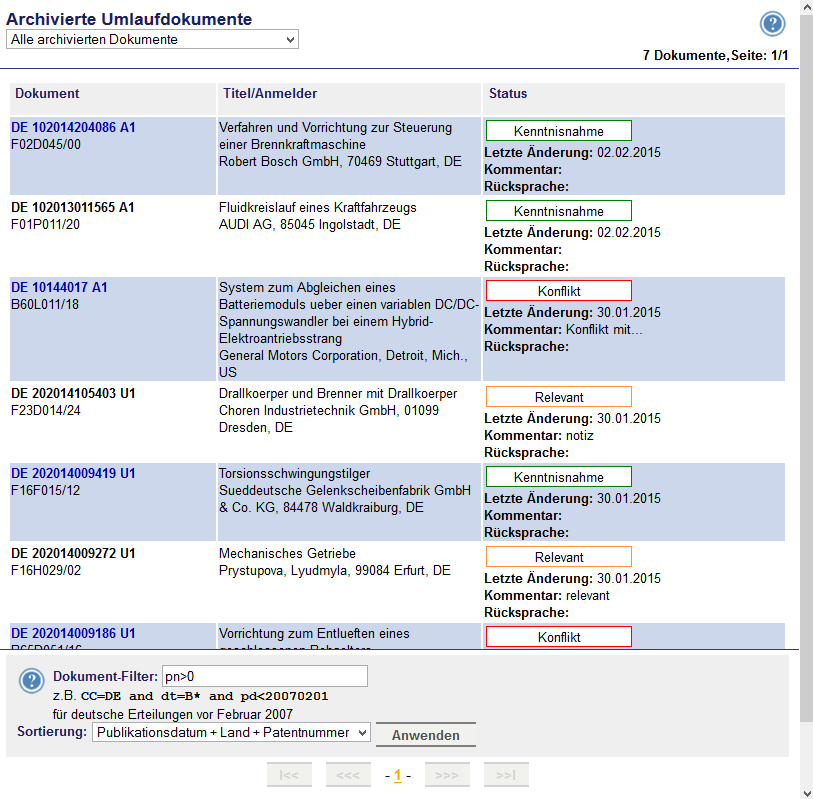This screenshot has height=799, width=813.
Task: Click Konflikt status of DE 202014009186 U1
Action: pos(558,637)
